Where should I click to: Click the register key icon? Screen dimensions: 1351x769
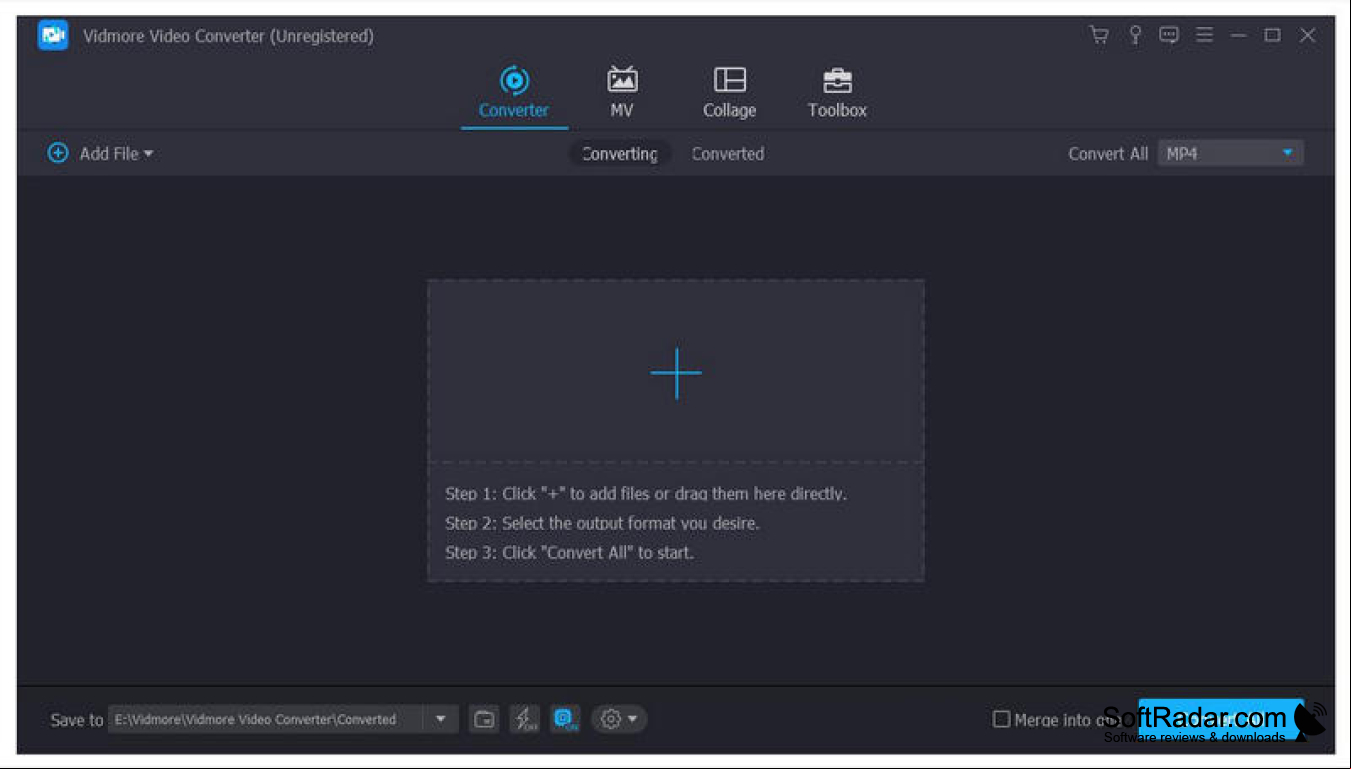(1135, 35)
